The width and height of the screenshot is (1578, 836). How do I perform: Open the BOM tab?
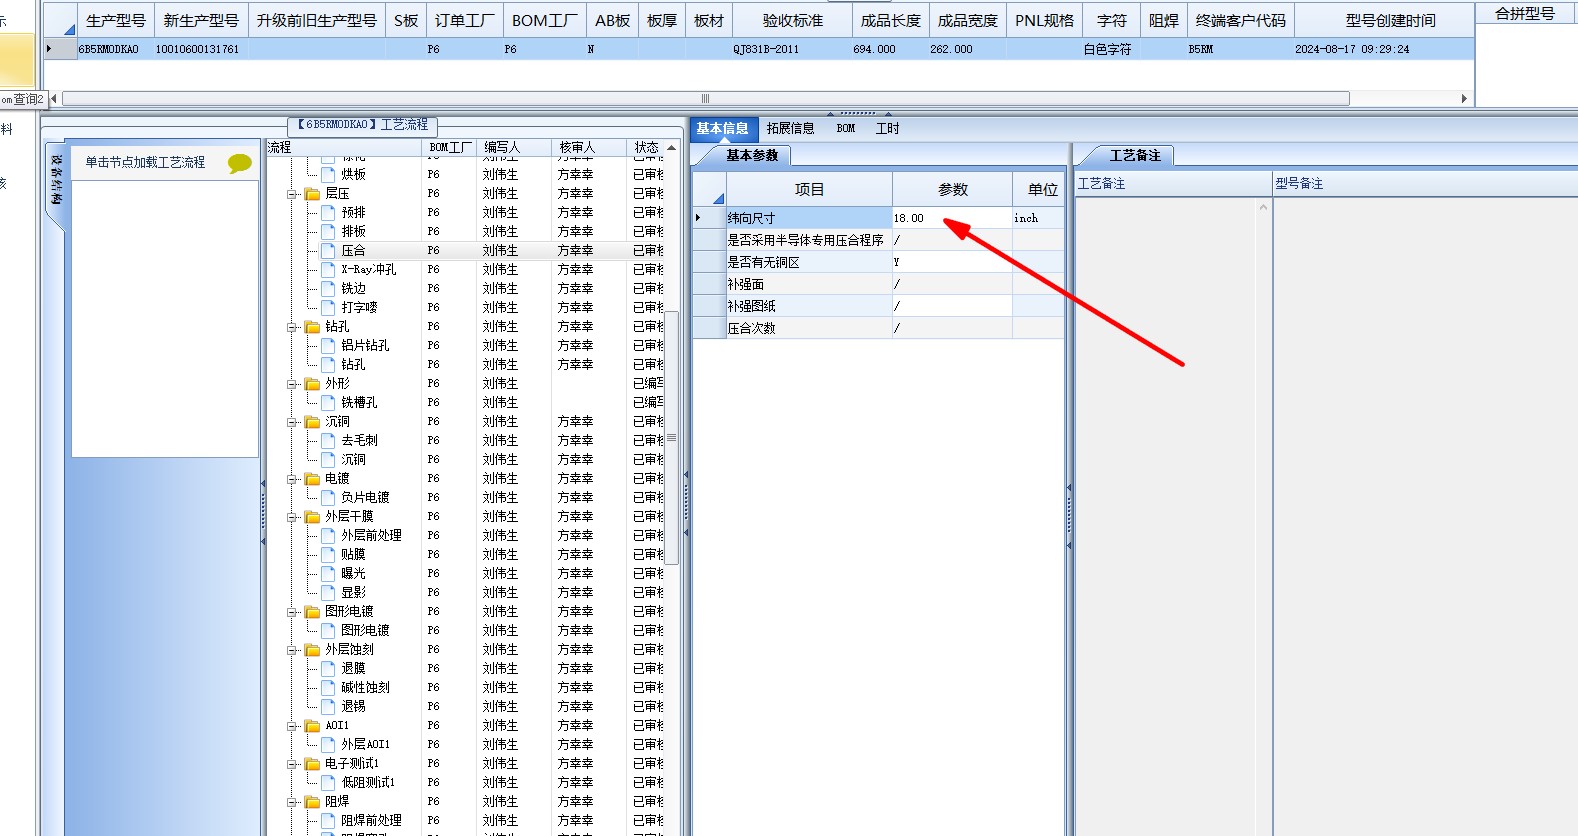point(846,128)
